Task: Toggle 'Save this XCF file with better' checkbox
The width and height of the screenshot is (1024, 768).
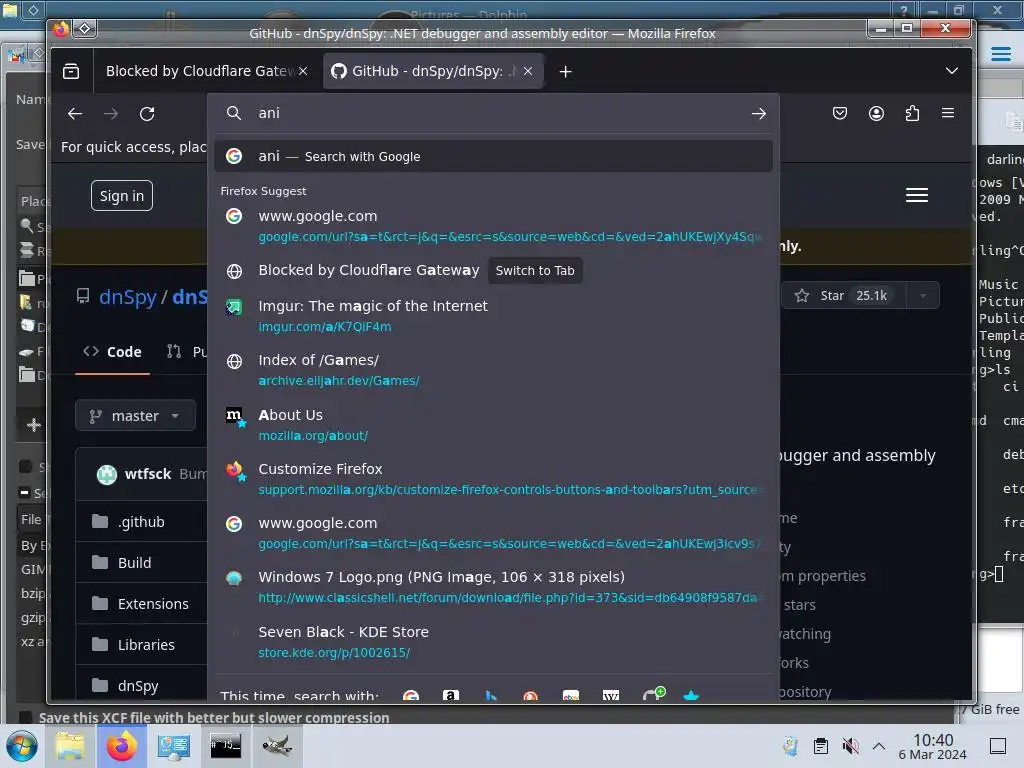Action: (25, 717)
